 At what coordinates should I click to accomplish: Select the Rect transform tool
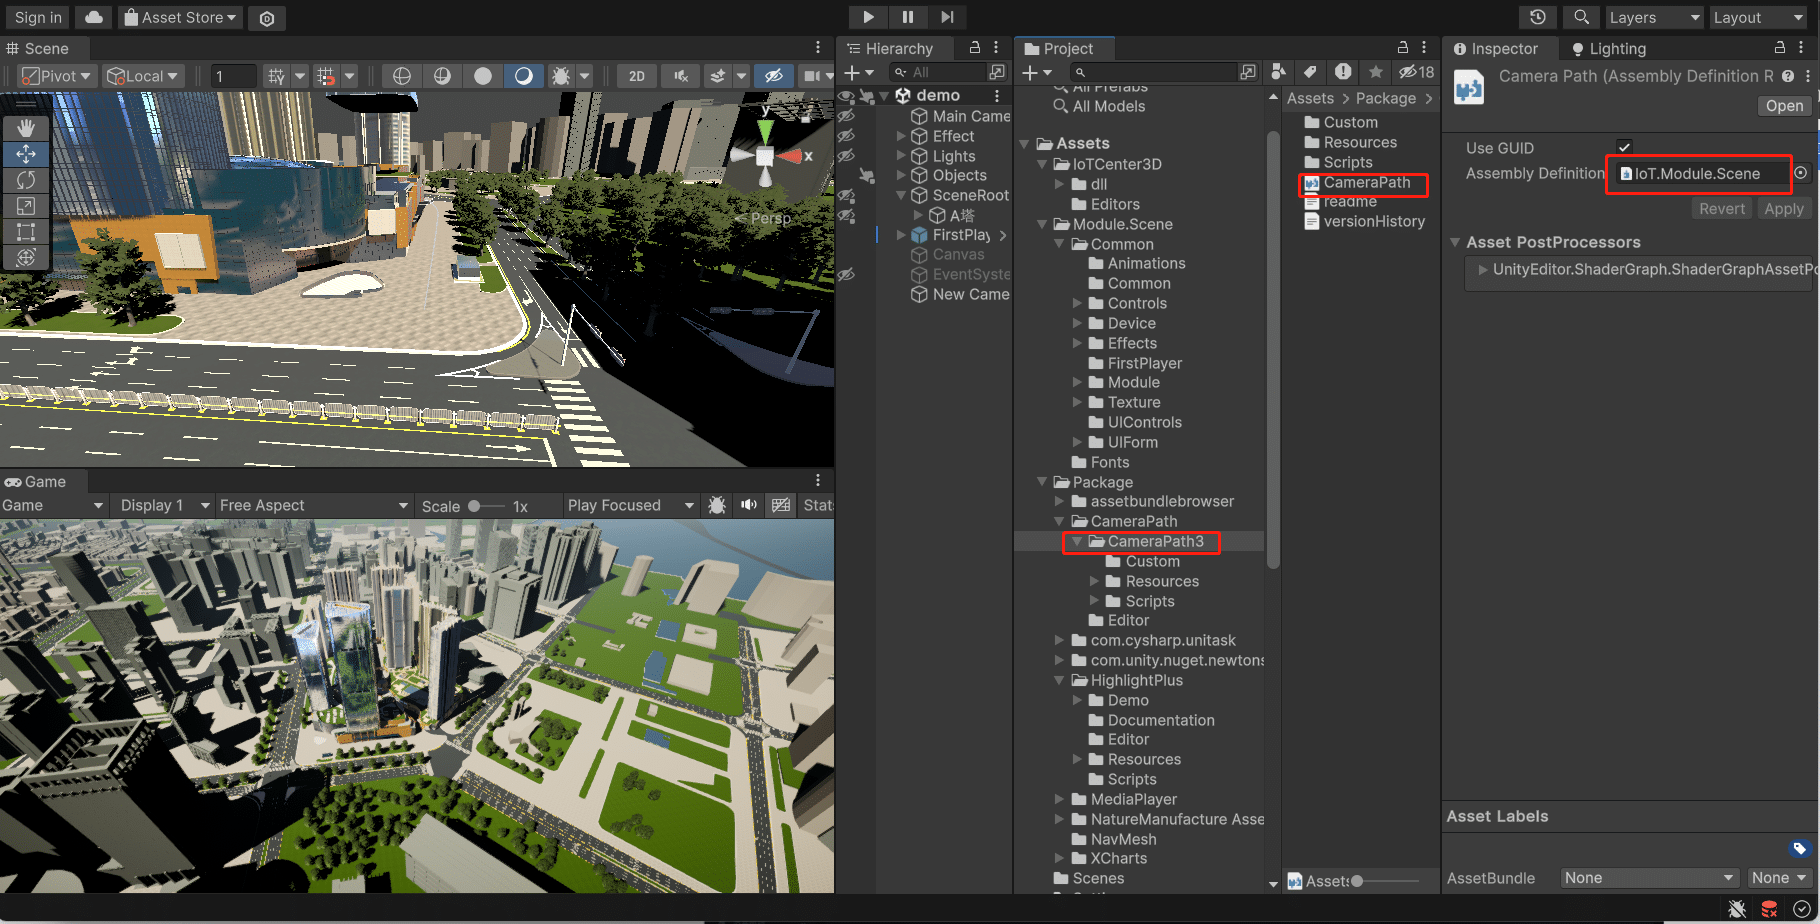pos(26,232)
